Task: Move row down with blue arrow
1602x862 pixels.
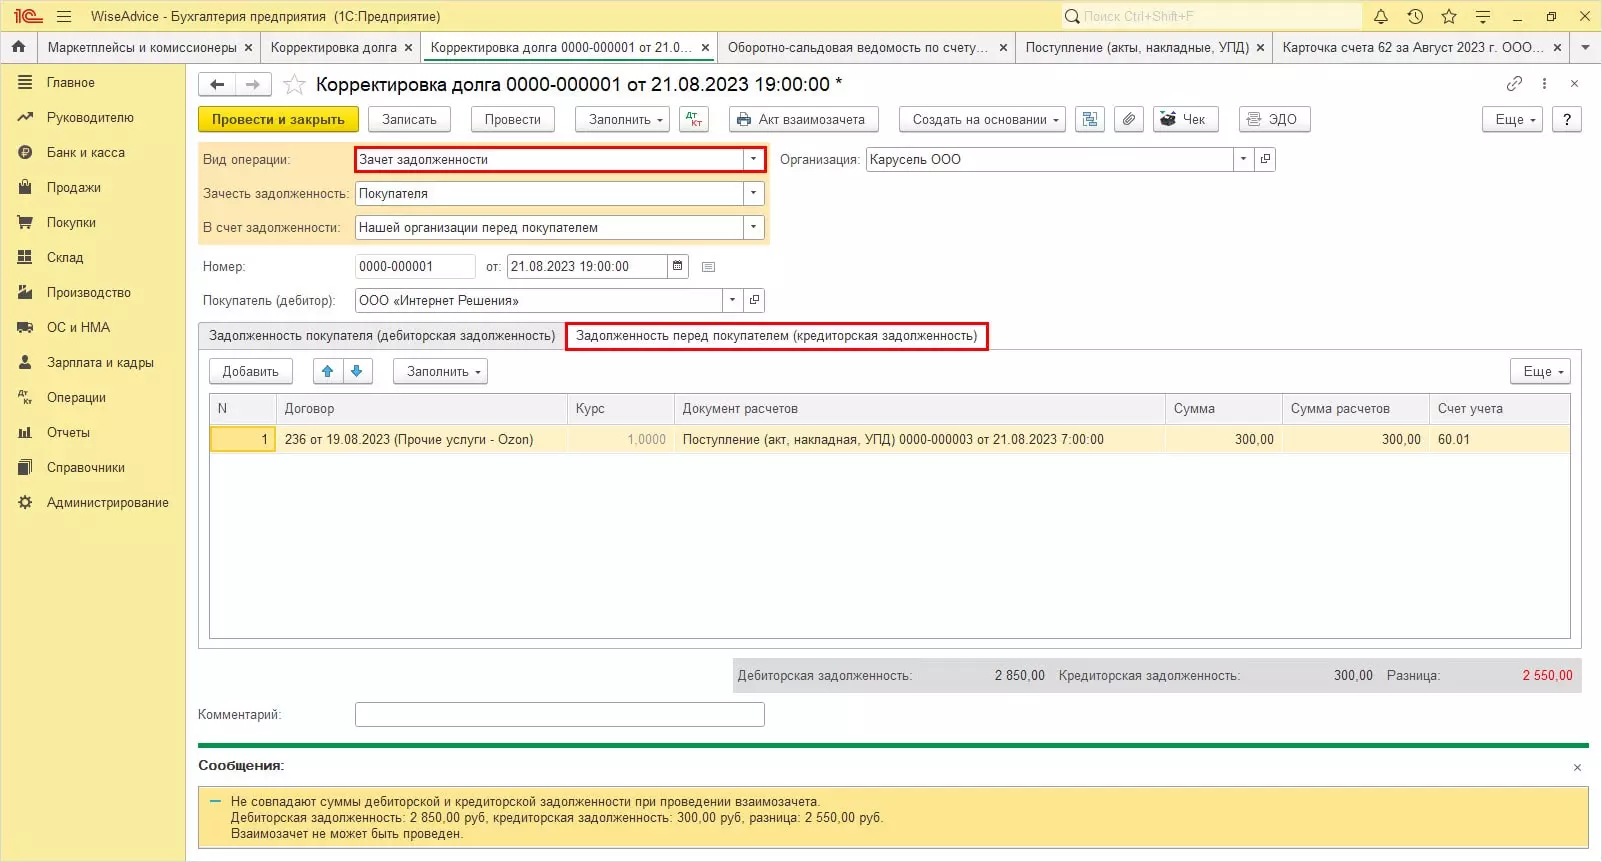Action: [x=357, y=371]
